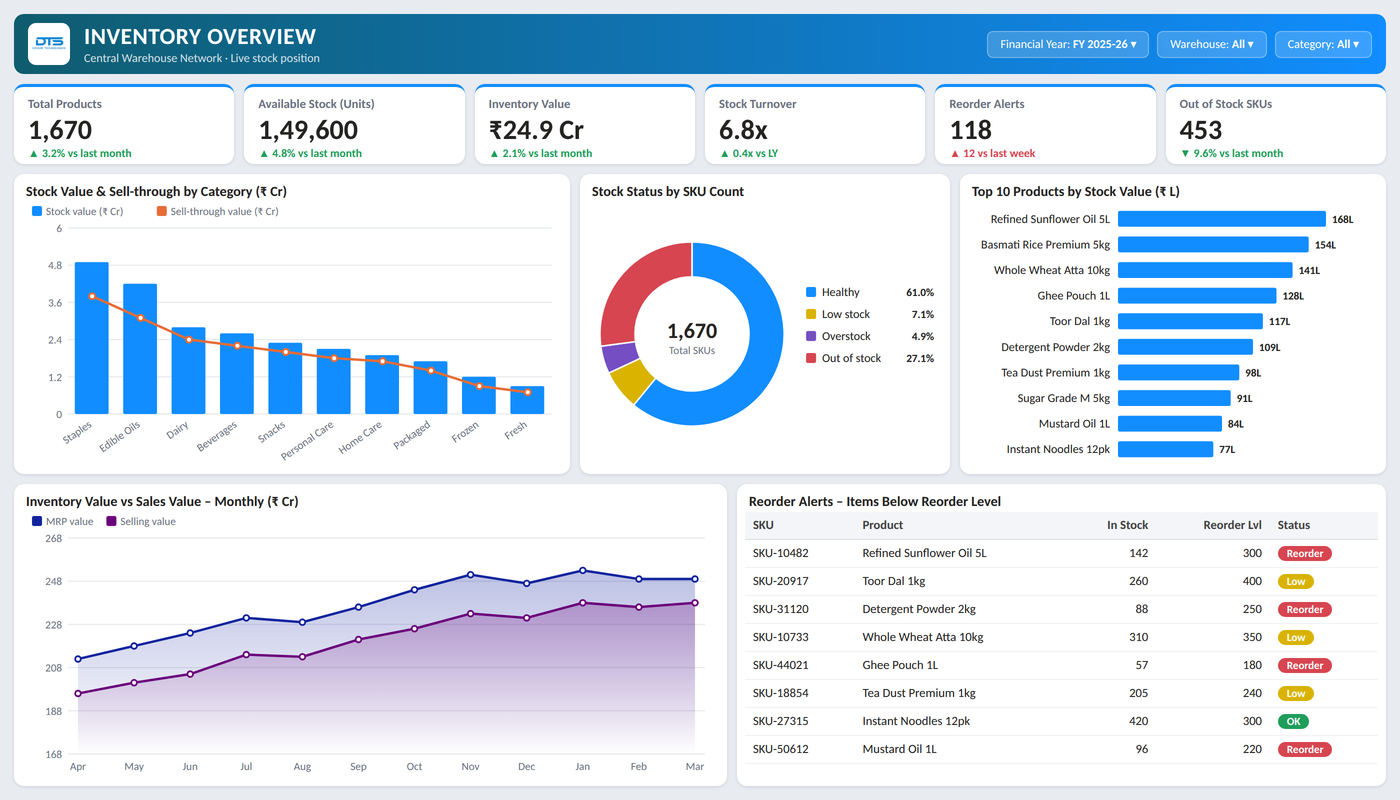Screen dimensions: 1400x800
Task: Click the 1,670 Total SKUs donut center
Action: (x=692, y=337)
